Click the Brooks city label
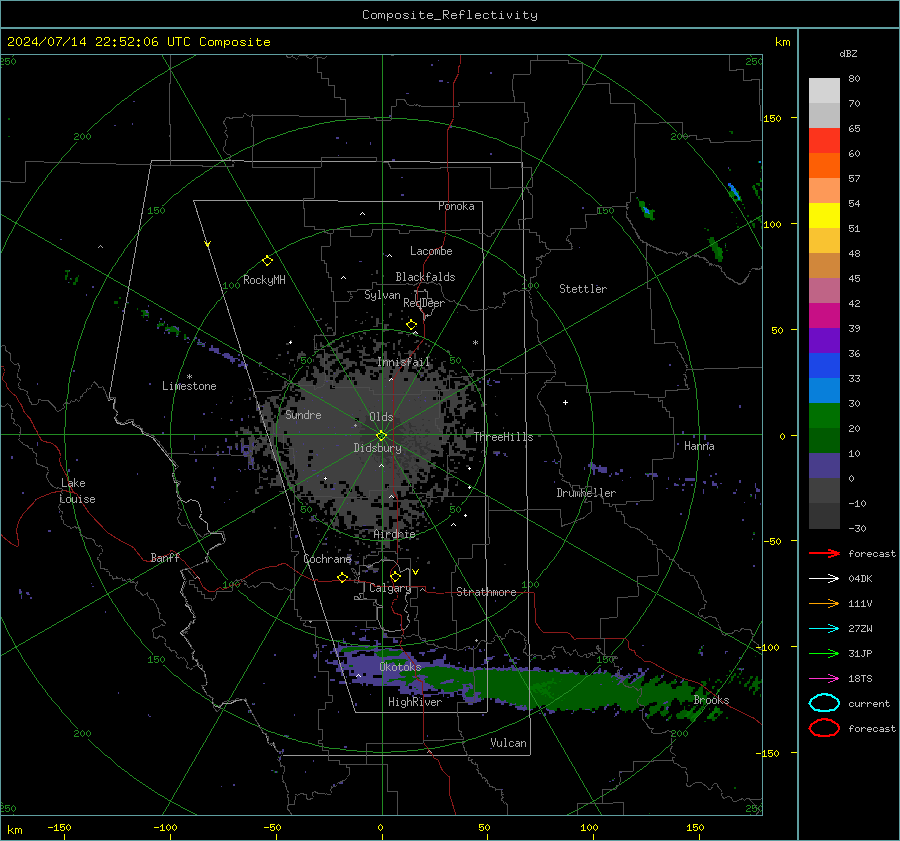 pyautogui.click(x=711, y=700)
